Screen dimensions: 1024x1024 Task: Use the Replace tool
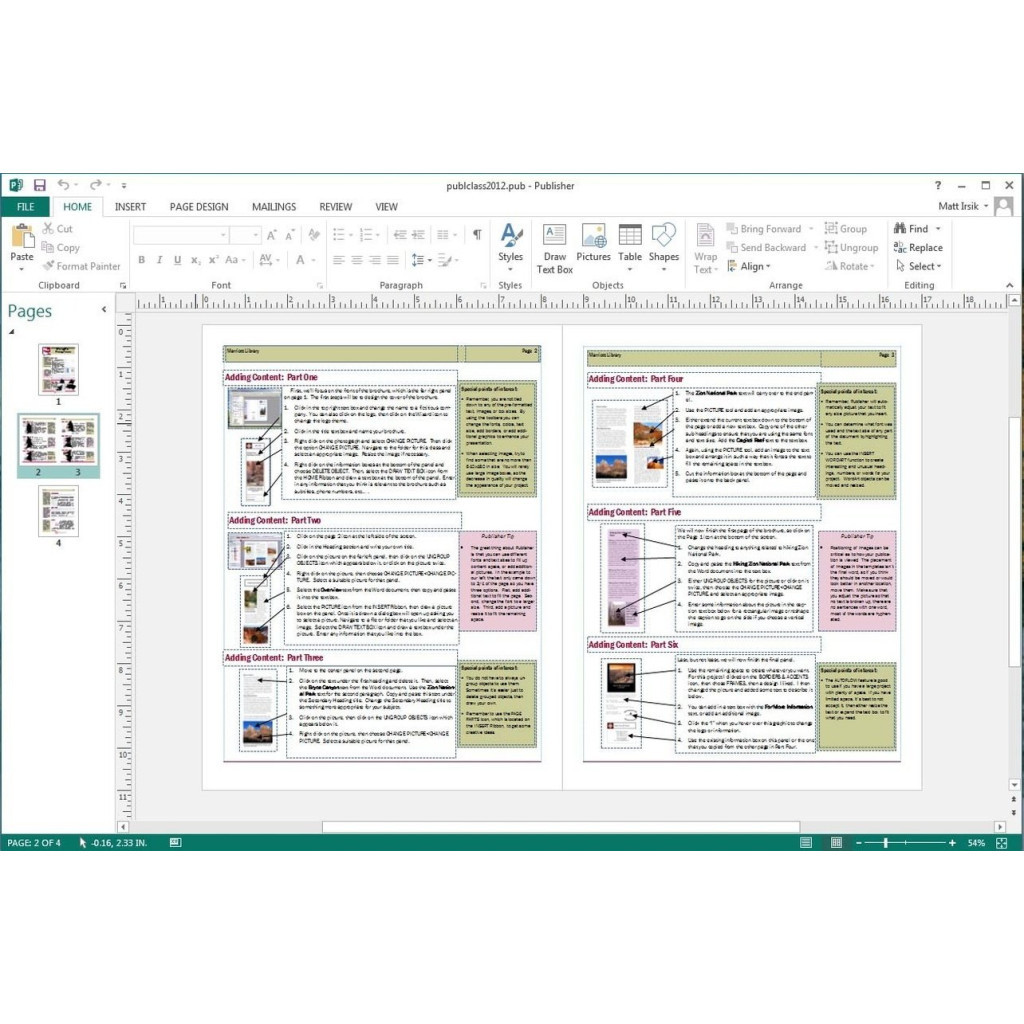tap(920, 247)
